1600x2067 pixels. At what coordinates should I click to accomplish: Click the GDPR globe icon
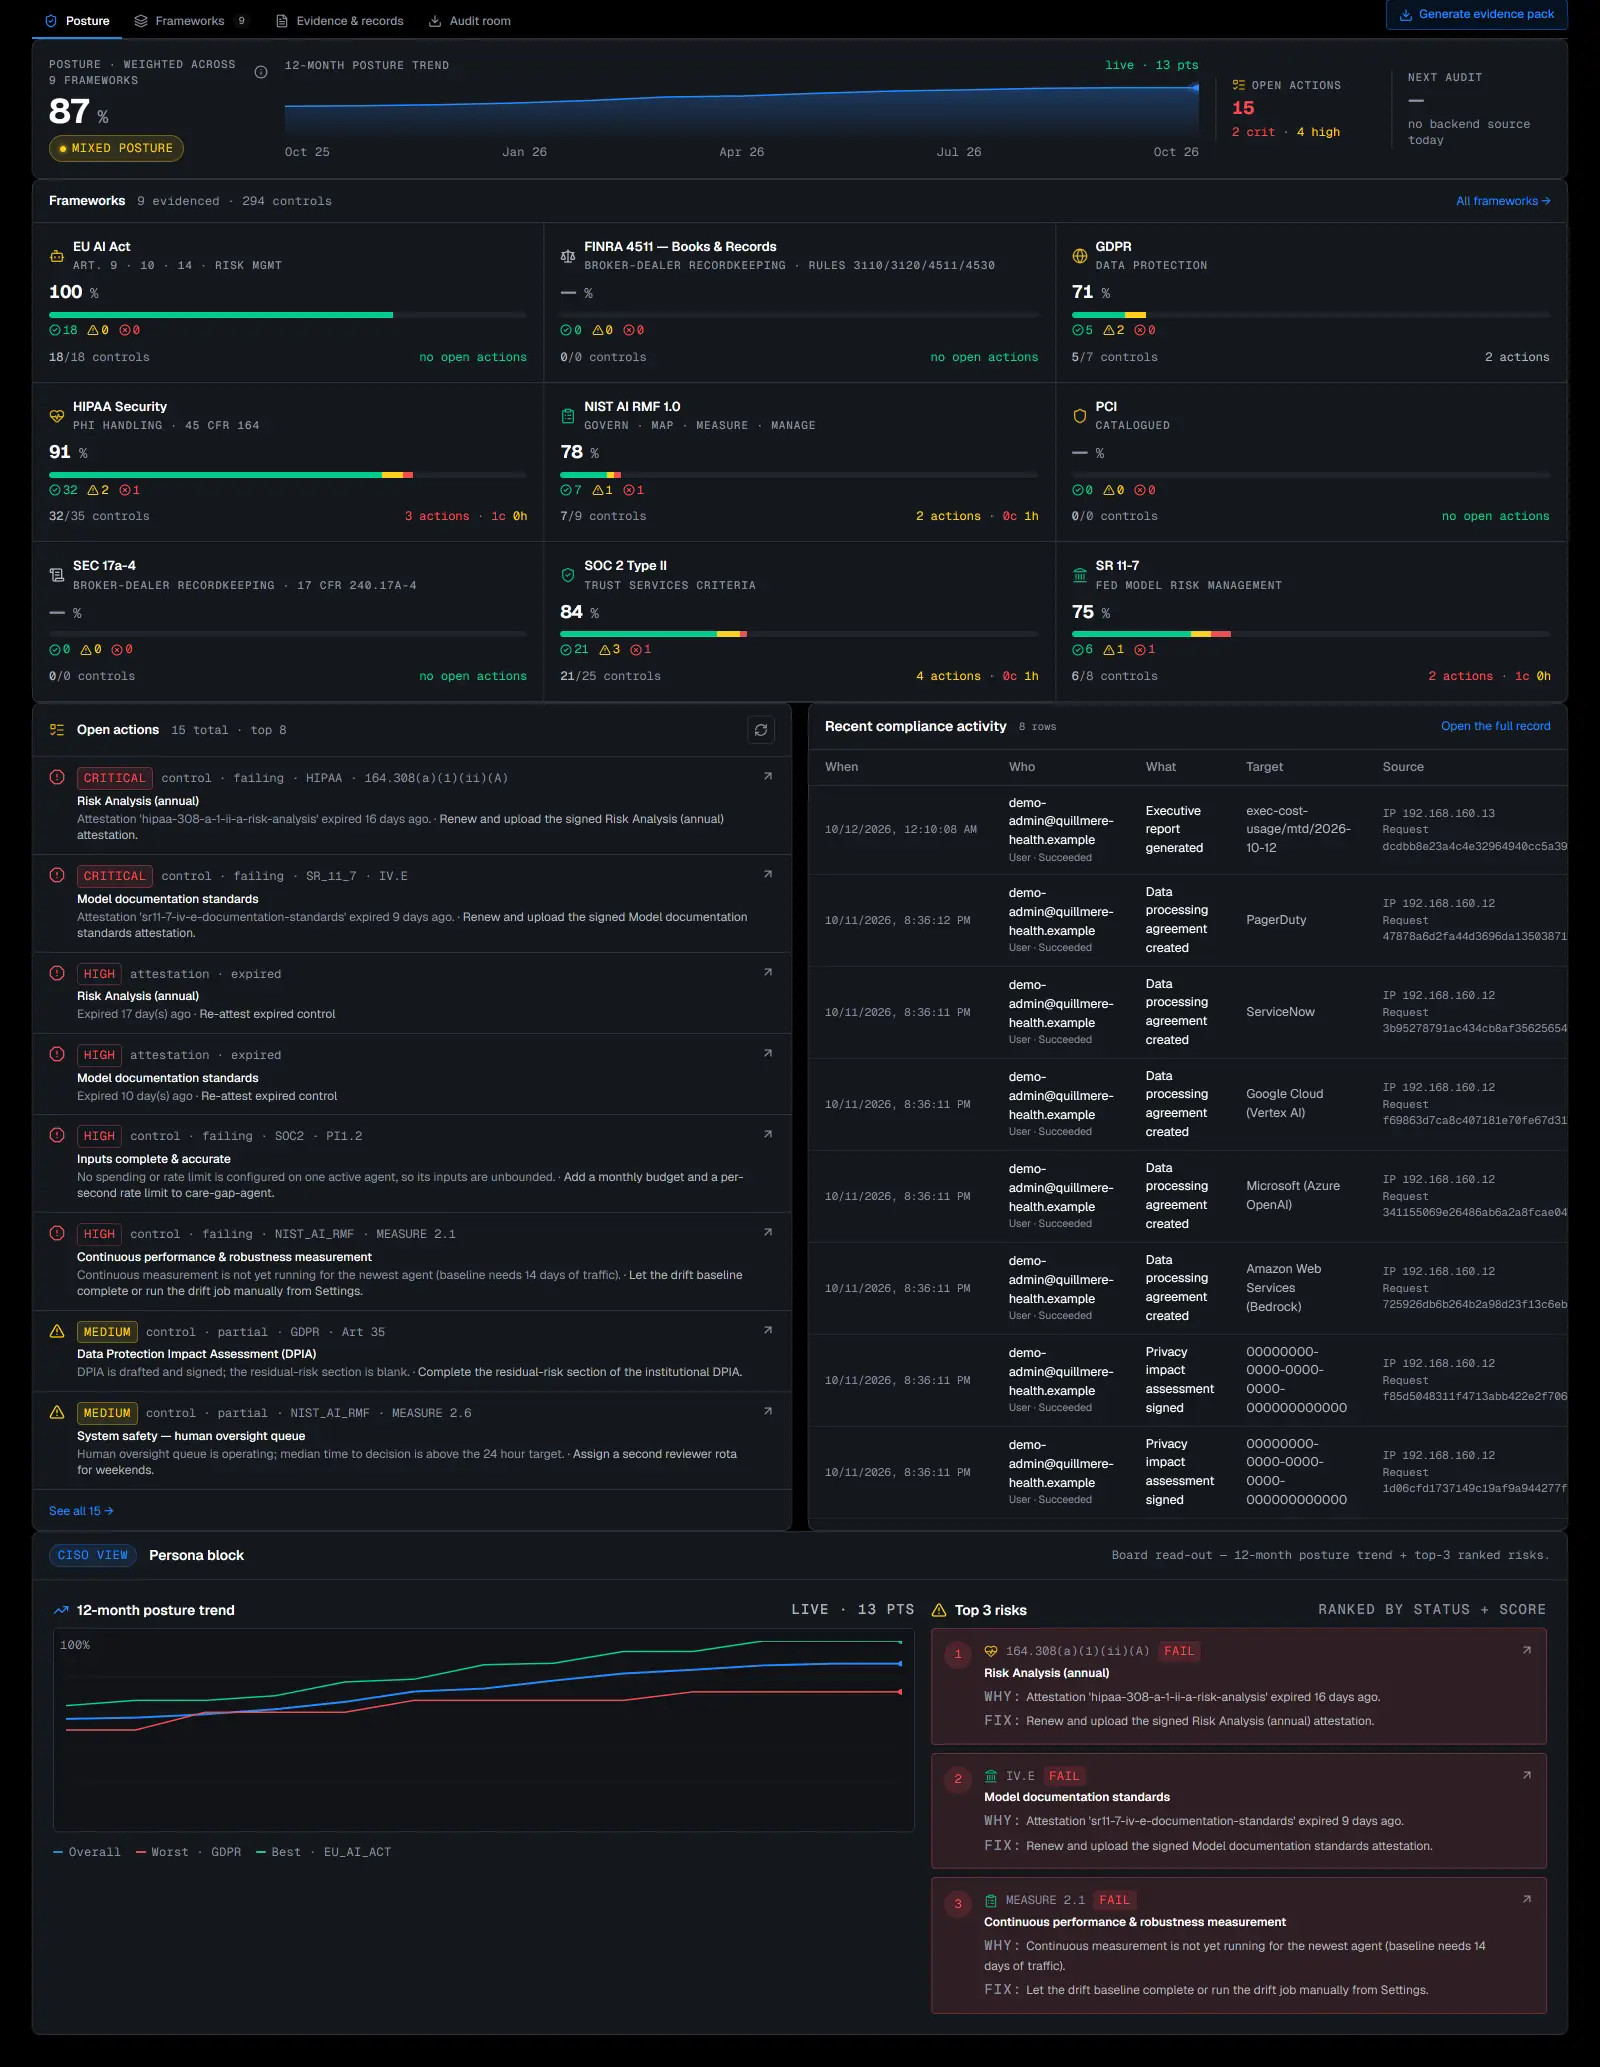[1080, 256]
